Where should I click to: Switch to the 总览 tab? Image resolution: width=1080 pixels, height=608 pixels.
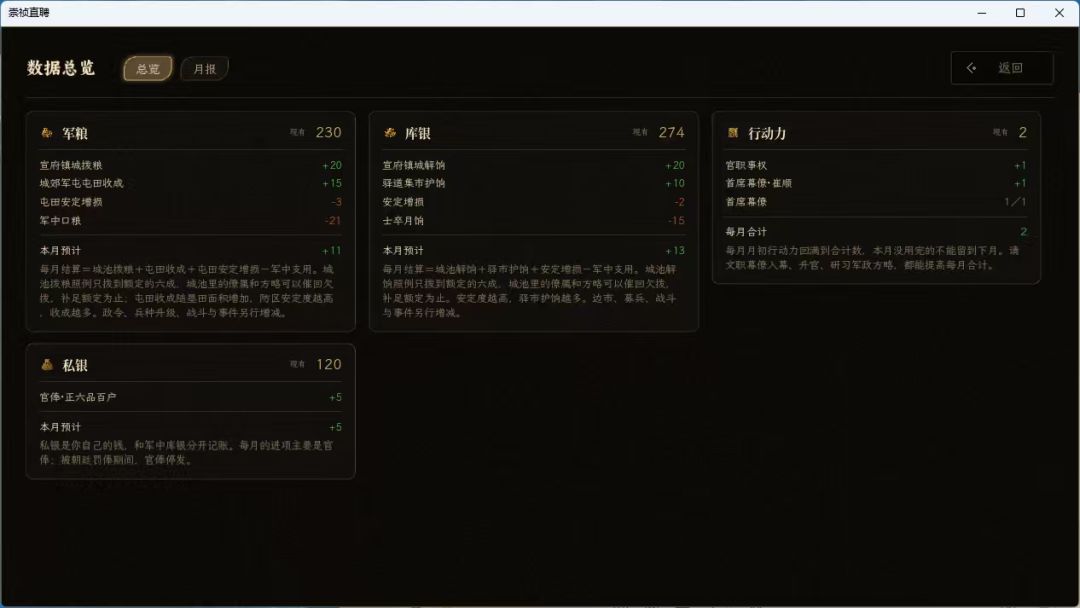click(x=148, y=69)
